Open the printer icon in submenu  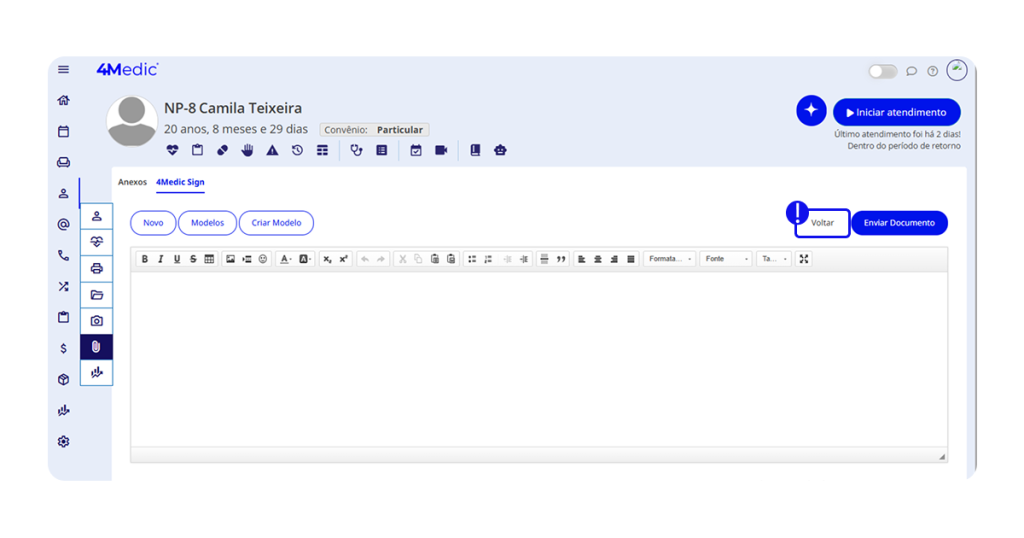[x=97, y=268]
